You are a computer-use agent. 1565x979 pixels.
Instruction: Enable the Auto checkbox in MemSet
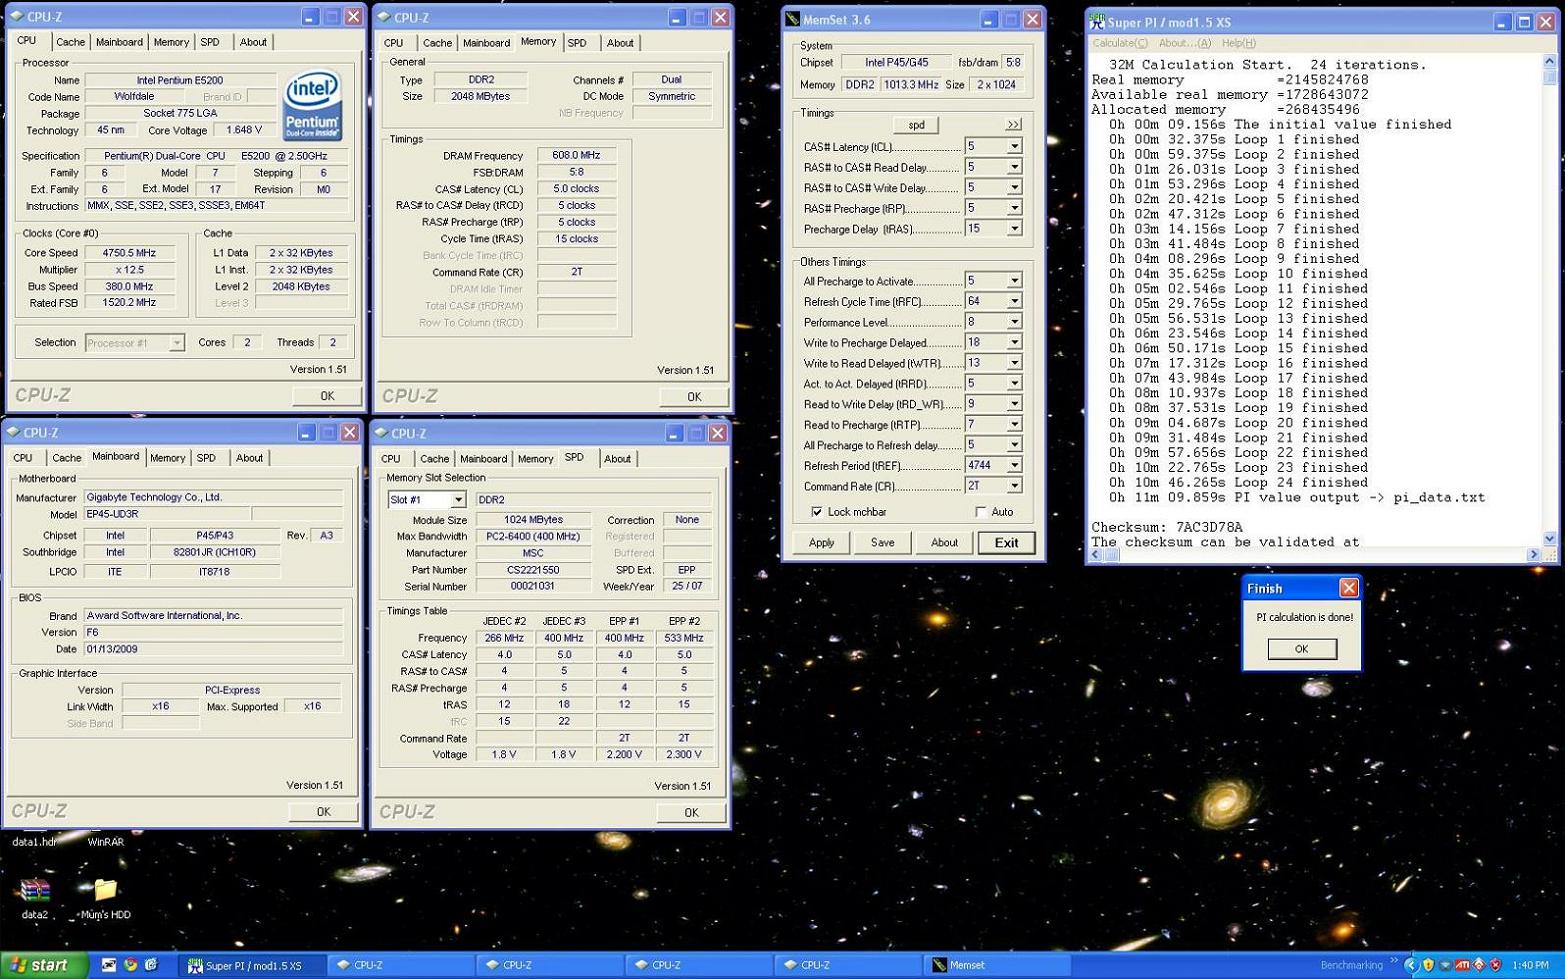980,512
